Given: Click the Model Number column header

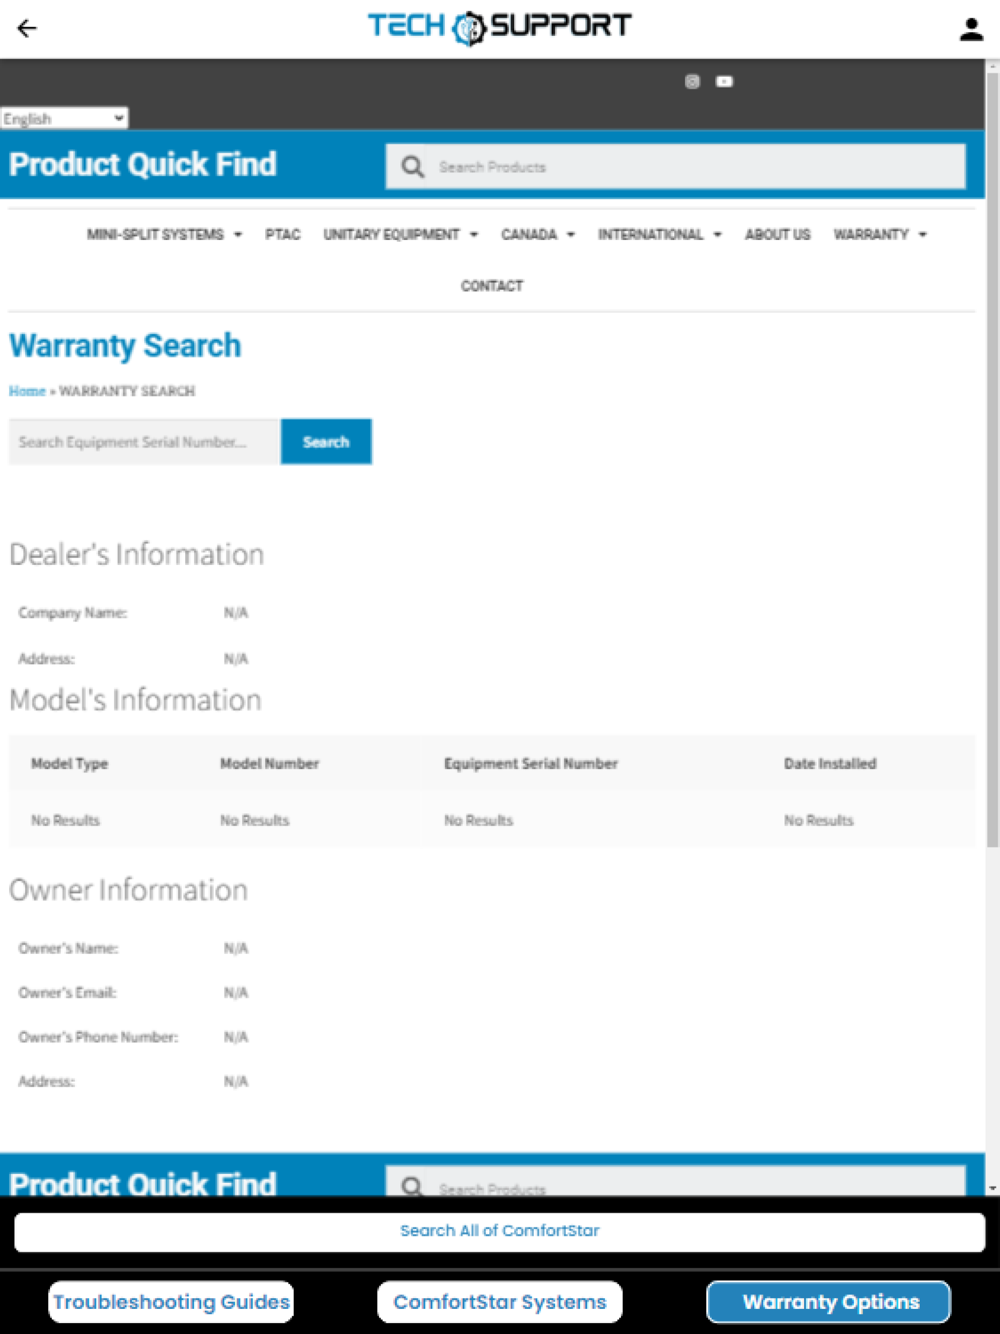Looking at the screenshot, I should coord(269,764).
